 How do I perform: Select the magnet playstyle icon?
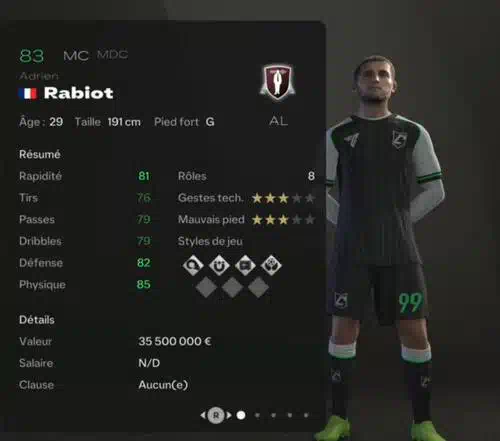coord(219,265)
